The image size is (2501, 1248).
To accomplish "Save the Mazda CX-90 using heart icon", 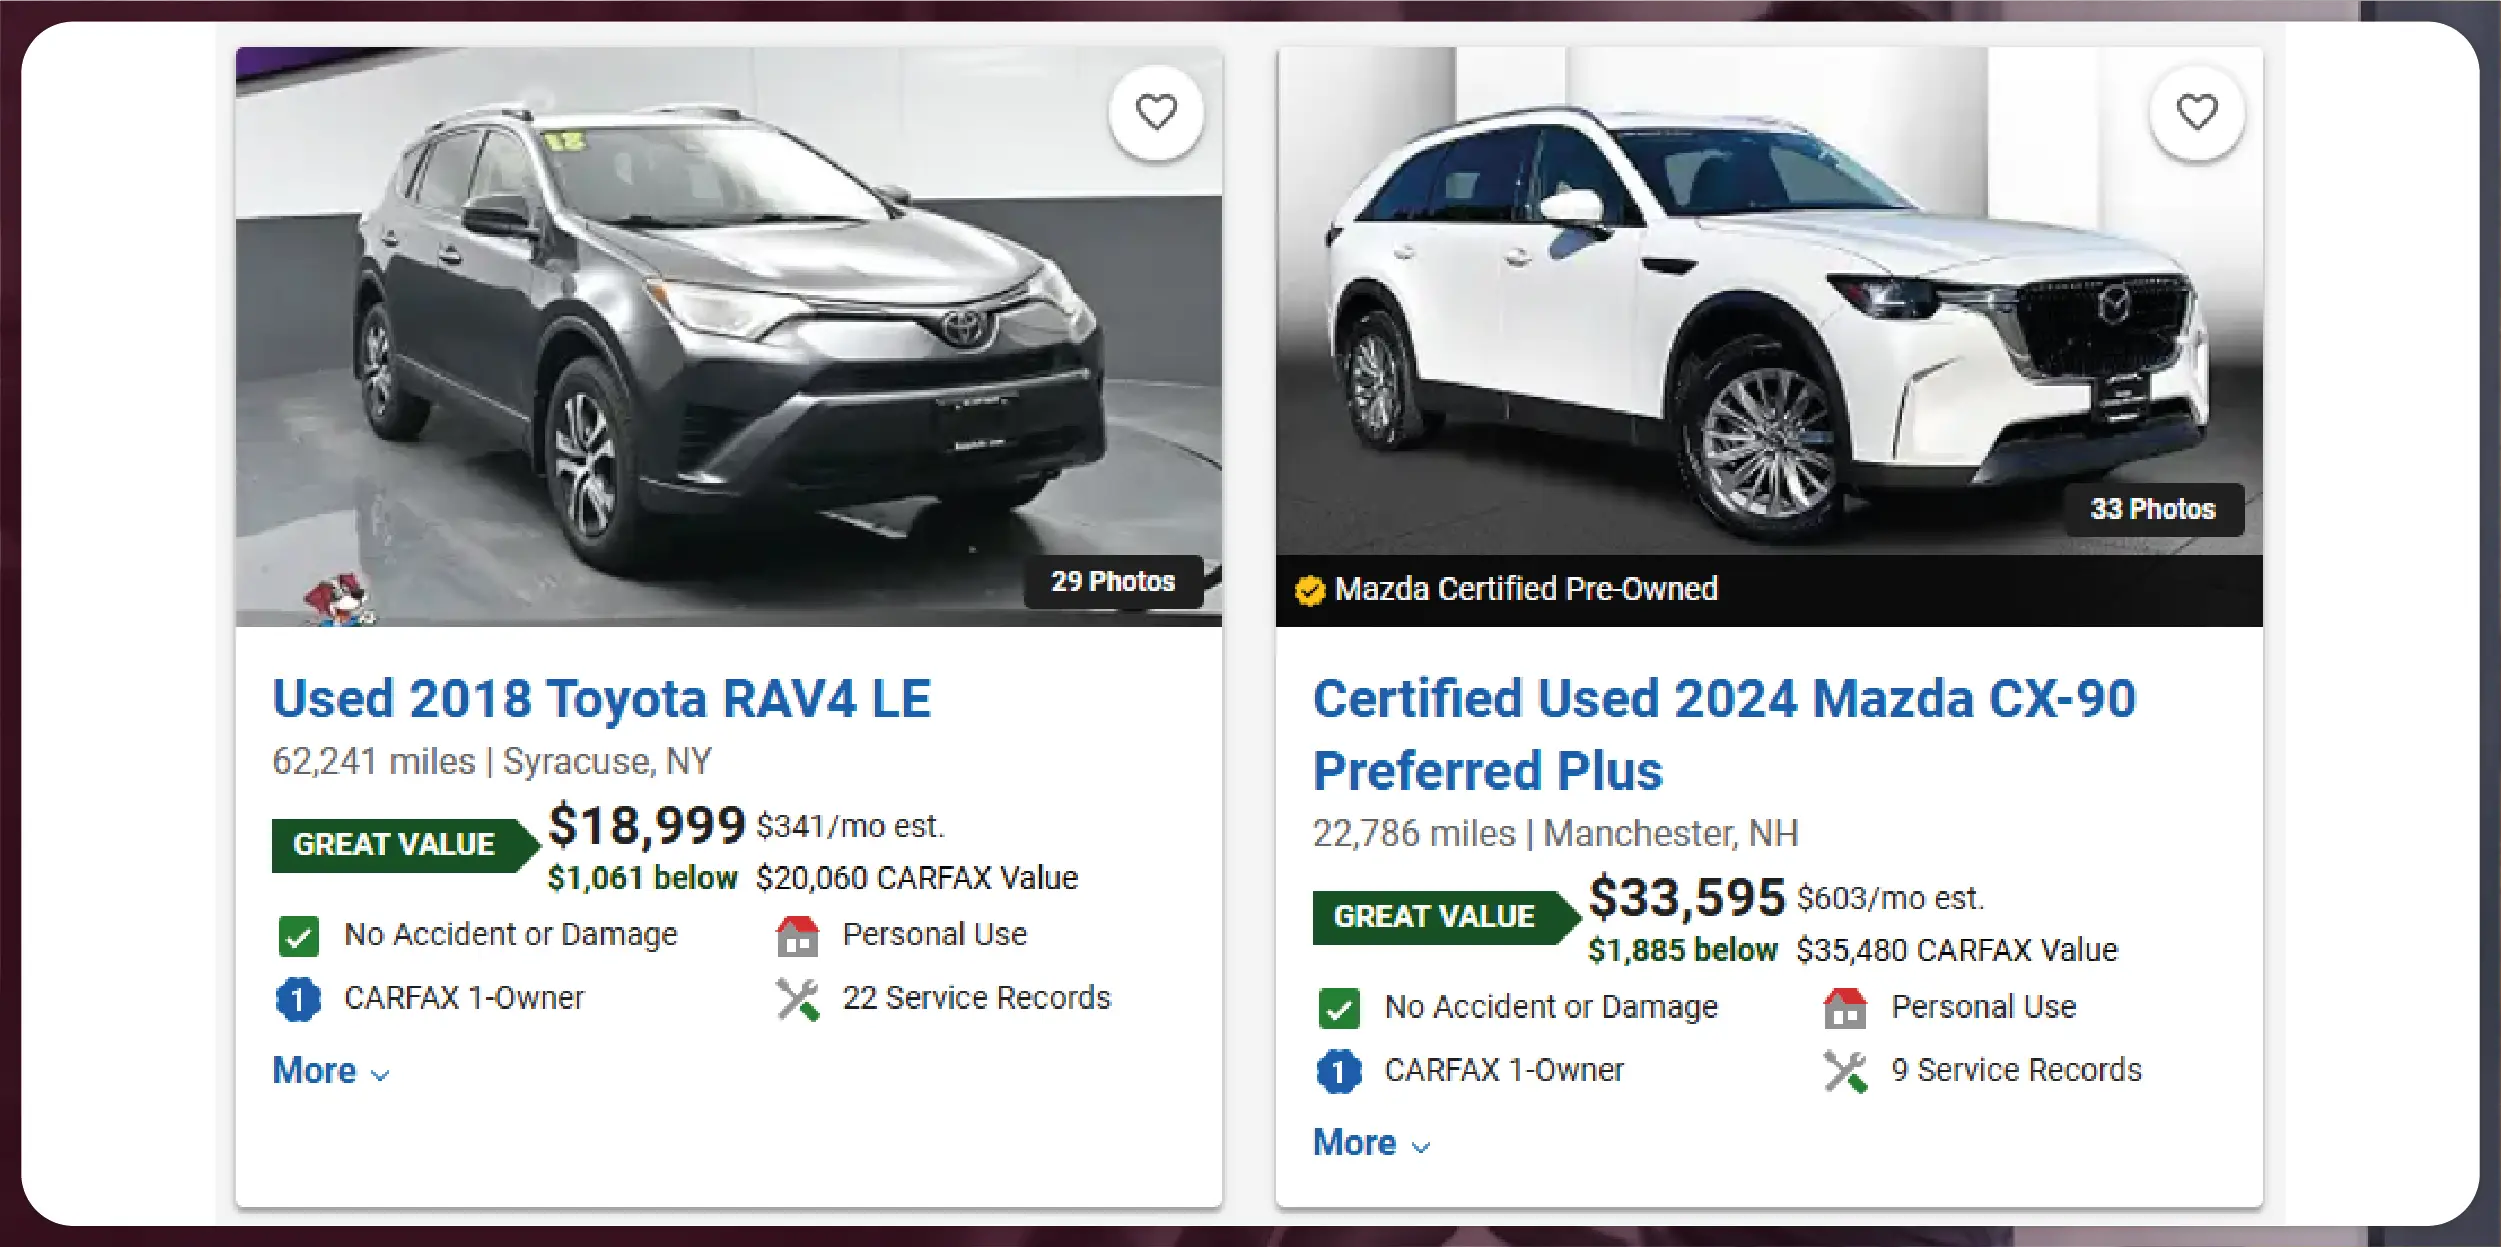I will 2196,112.
